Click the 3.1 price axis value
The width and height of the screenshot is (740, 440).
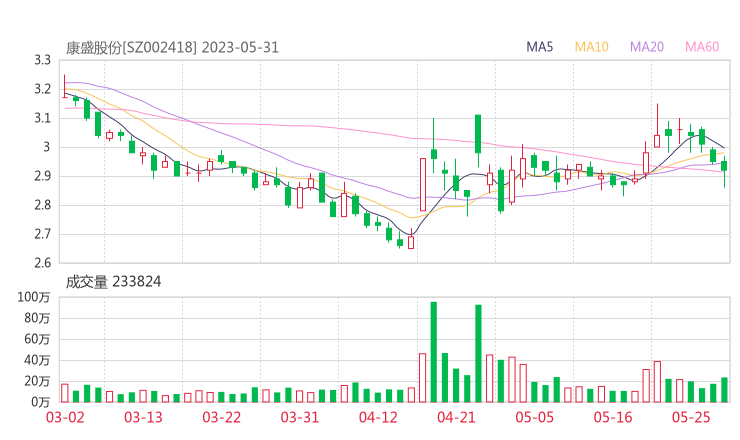point(42,118)
